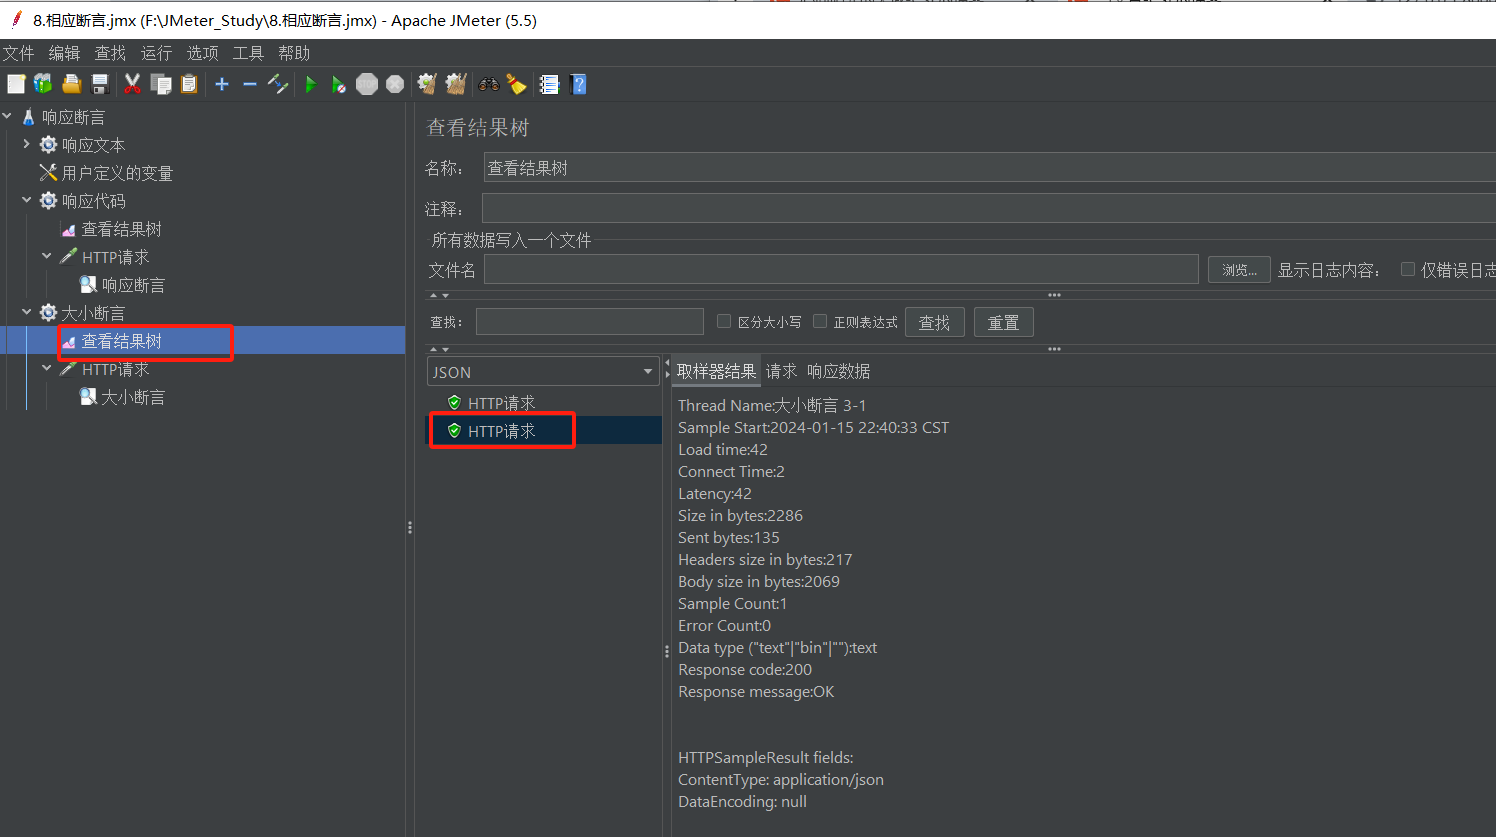Check the errors-only log checkbox

[1408, 269]
